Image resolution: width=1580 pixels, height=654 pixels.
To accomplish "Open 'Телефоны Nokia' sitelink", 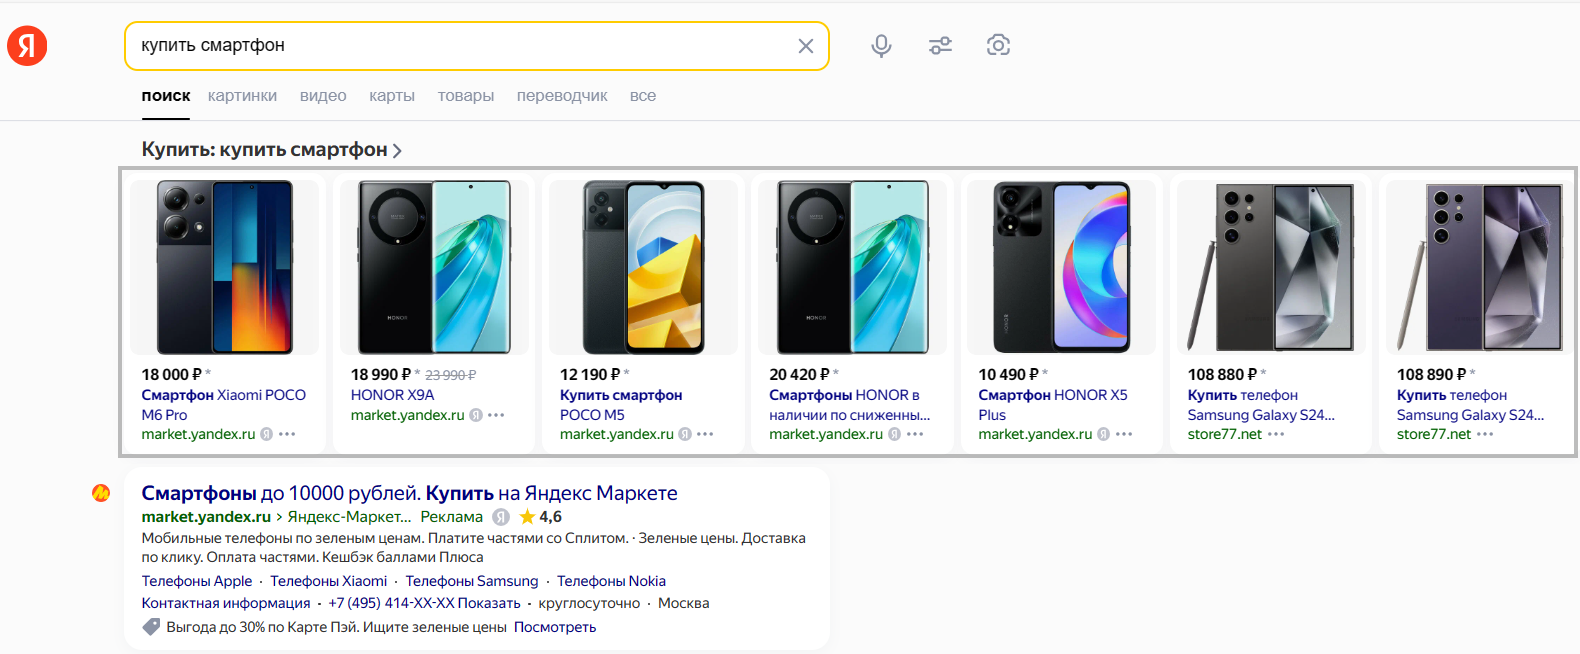I will [x=611, y=581].
